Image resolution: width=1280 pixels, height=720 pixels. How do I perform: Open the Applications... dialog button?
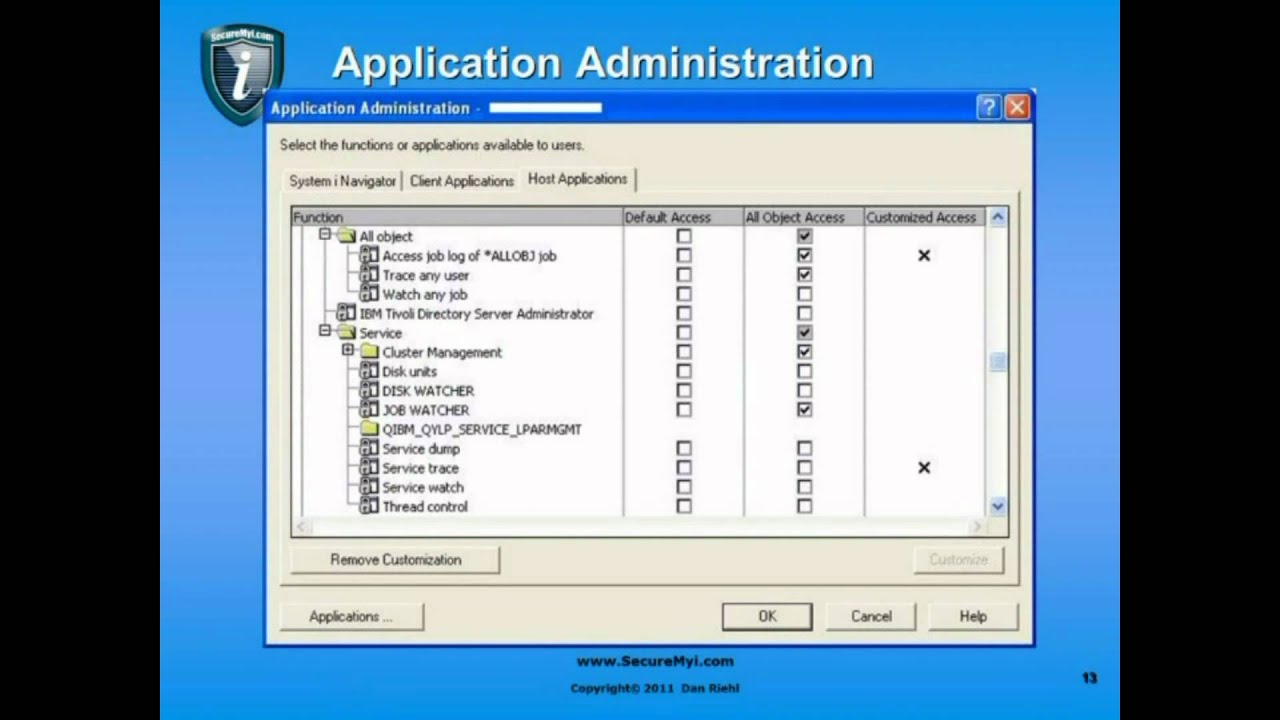click(351, 617)
